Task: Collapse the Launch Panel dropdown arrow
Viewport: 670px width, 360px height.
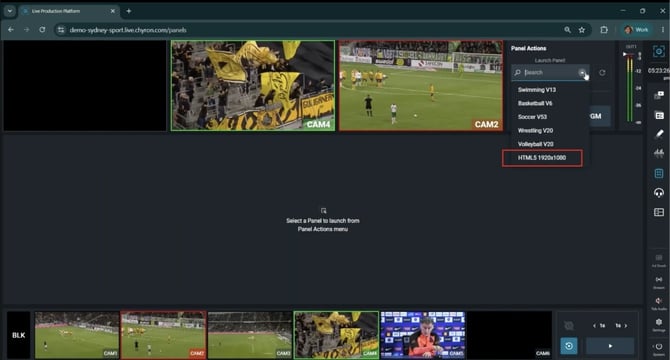Action: point(582,73)
